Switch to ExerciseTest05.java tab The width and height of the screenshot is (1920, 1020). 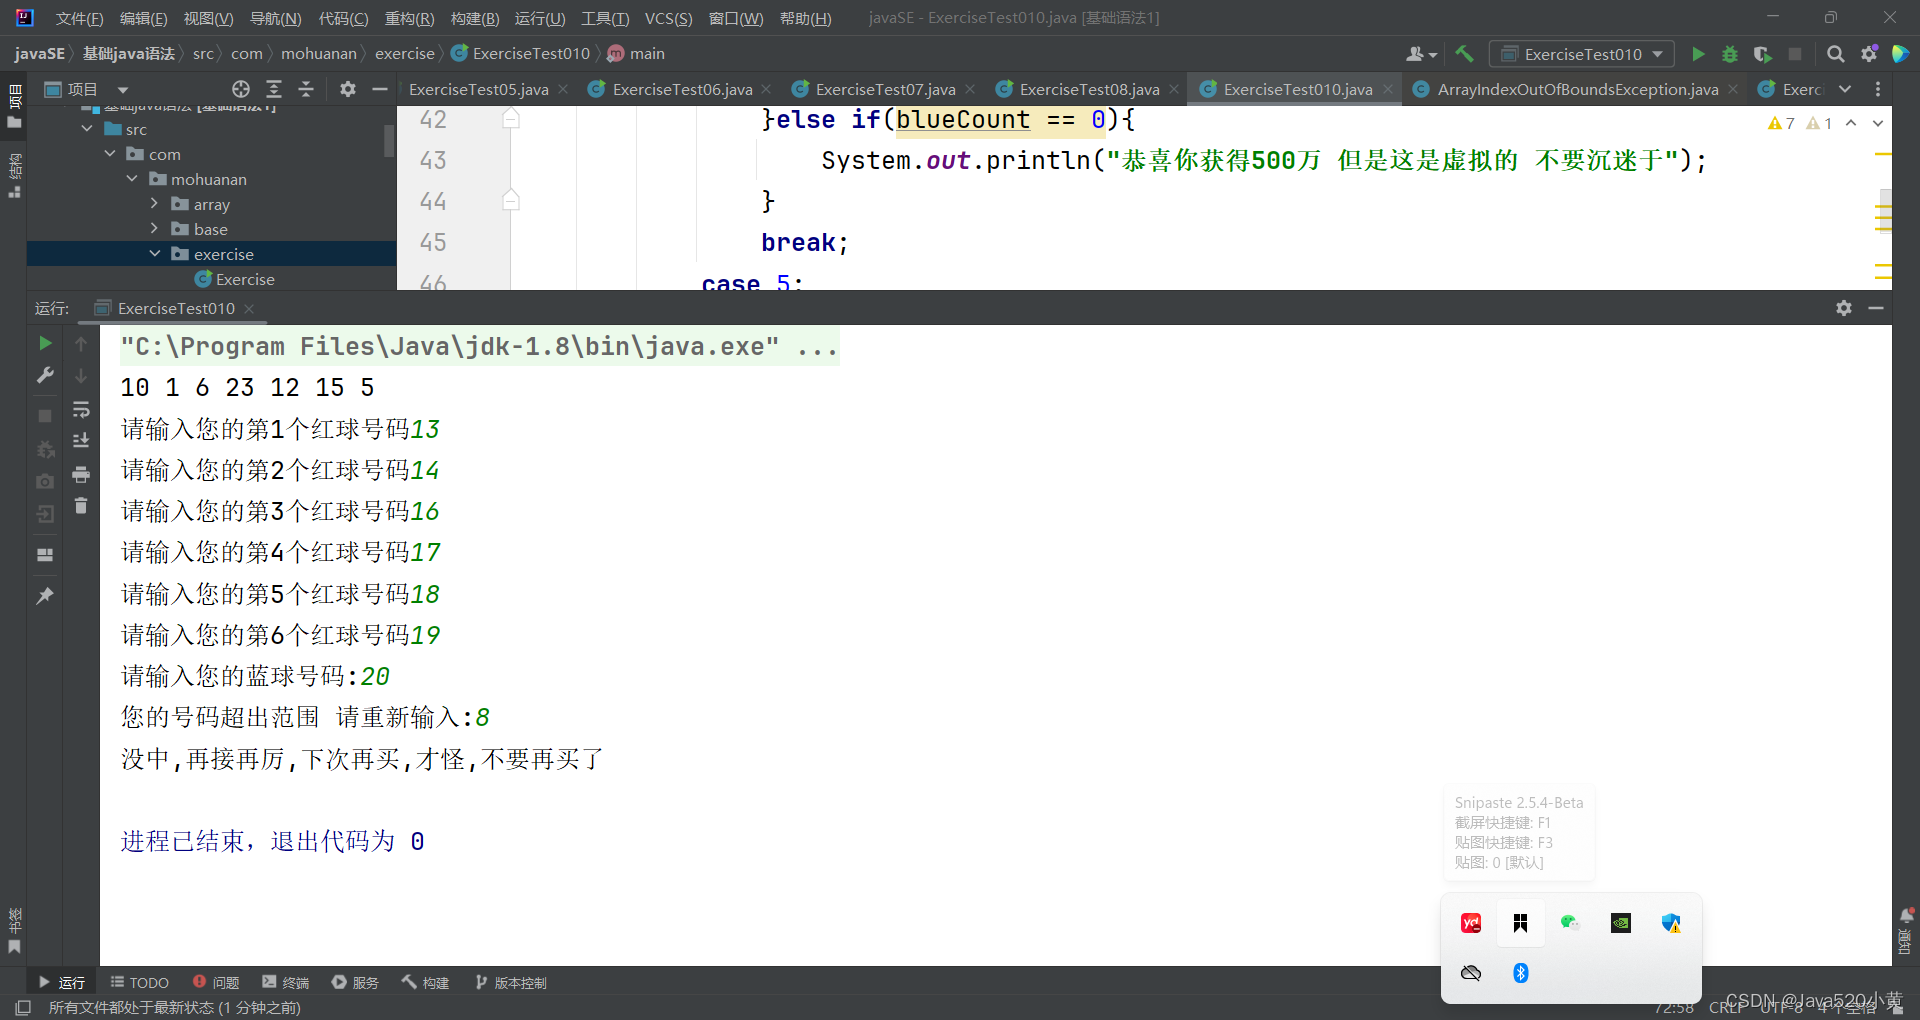click(478, 89)
